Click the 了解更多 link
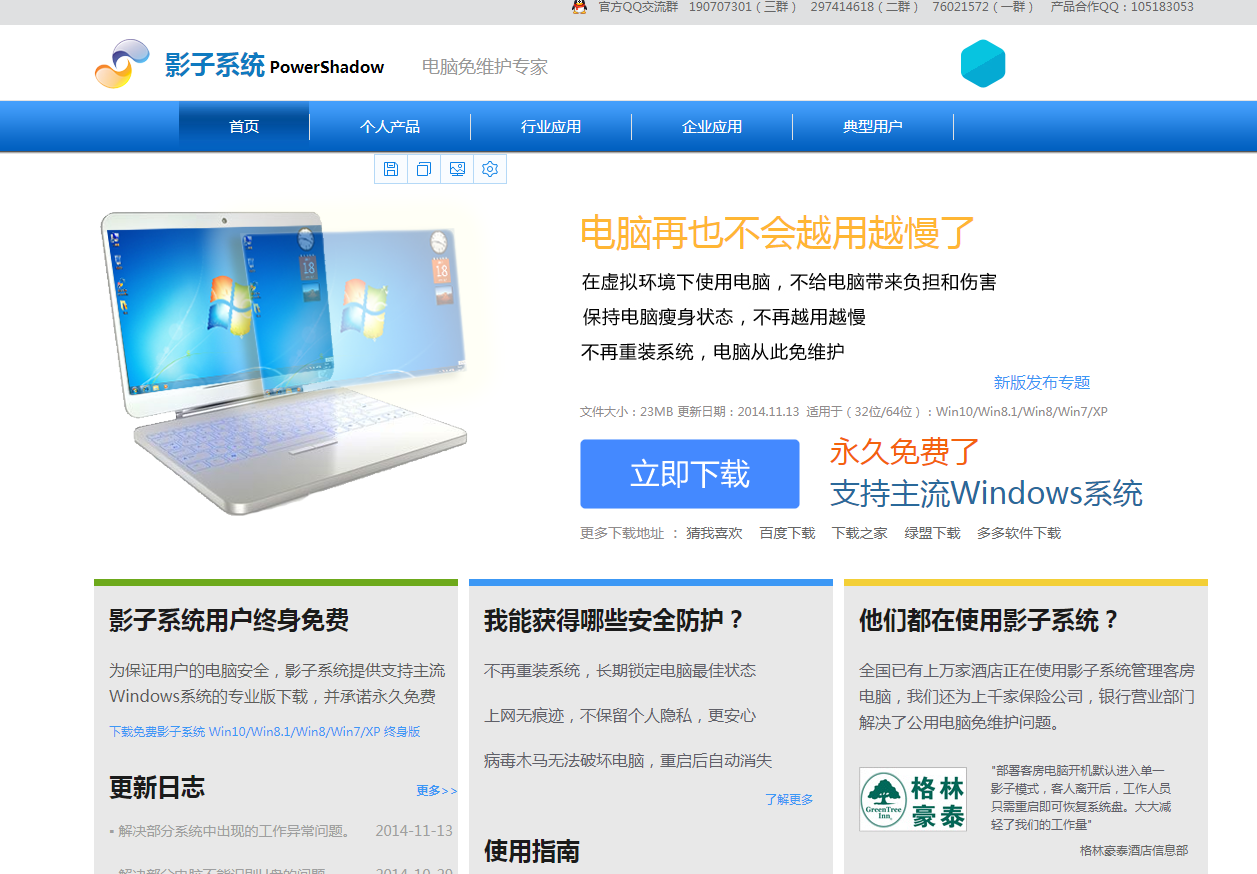Viewport: 1257px width, 874px height. [x=789, y=799]
